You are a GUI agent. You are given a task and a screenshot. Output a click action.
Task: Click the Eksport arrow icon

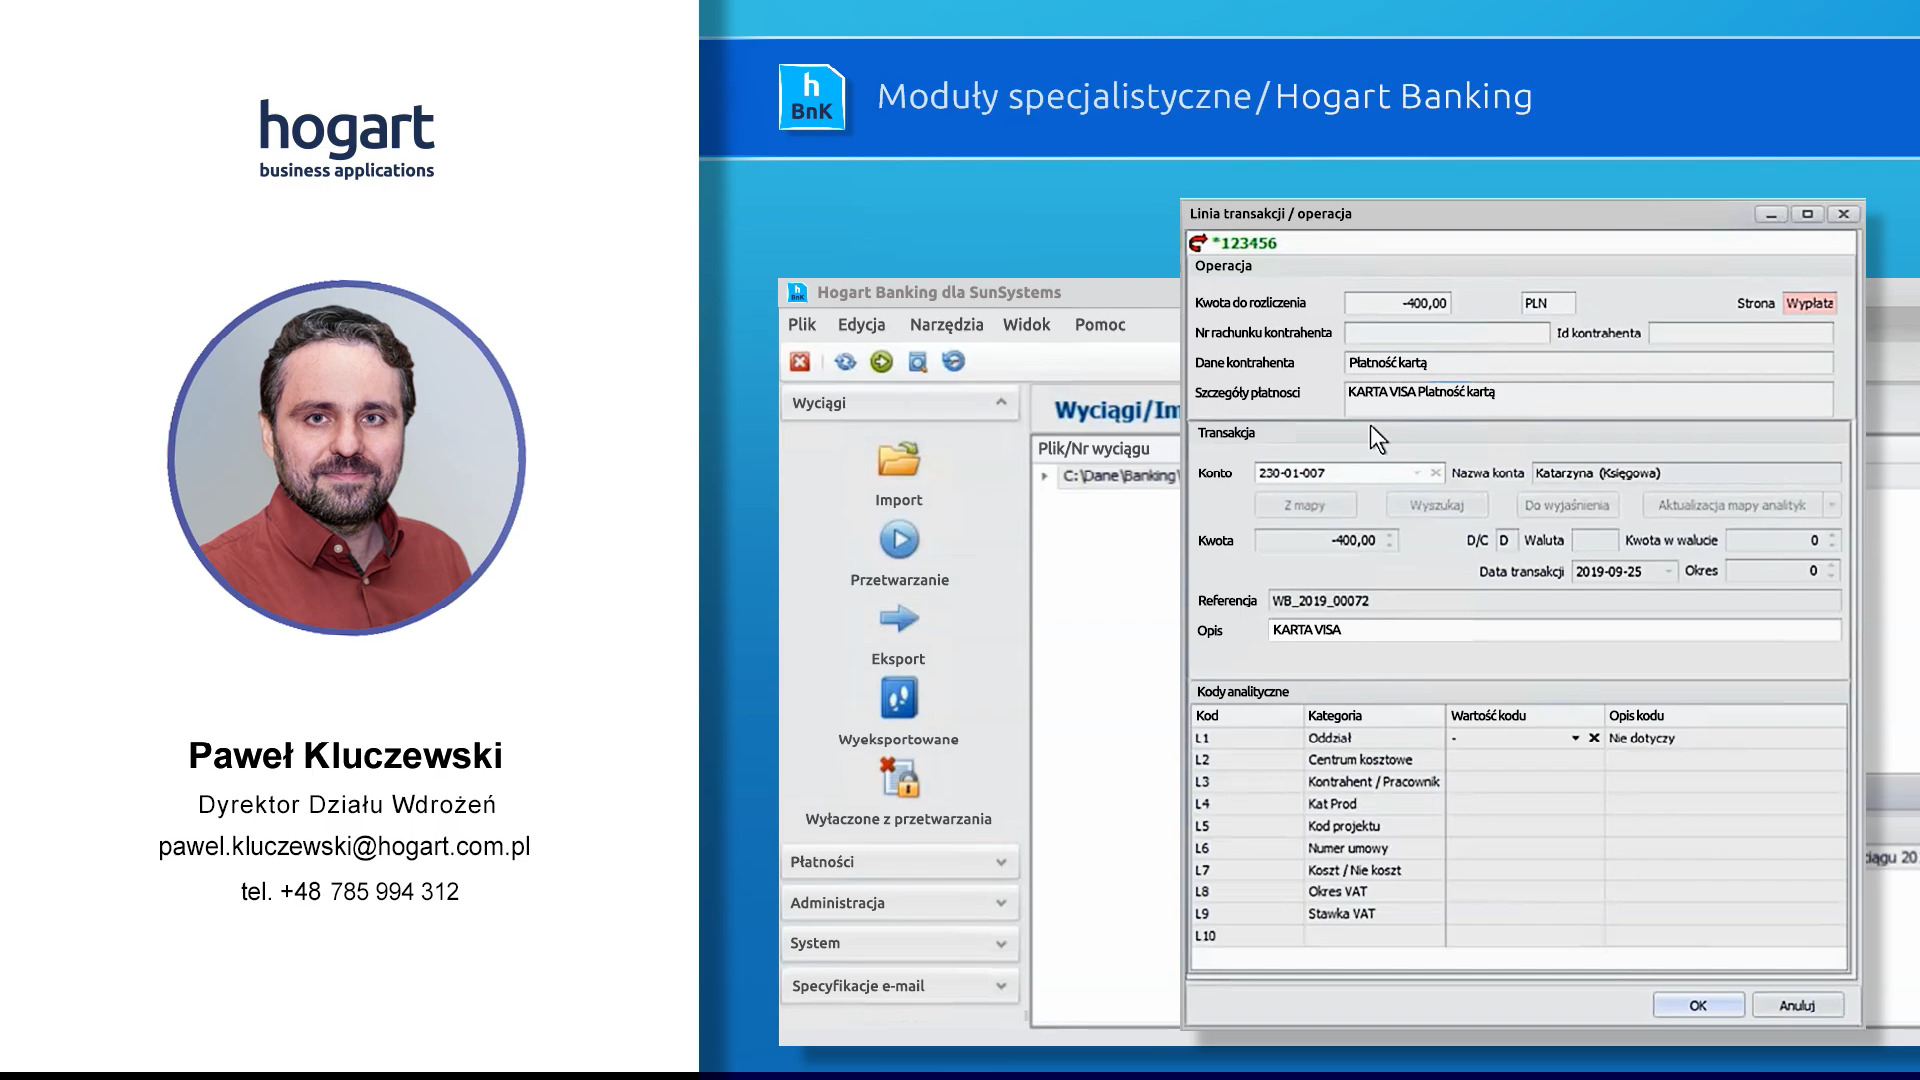pyautogui.click(x=898, y=619)
